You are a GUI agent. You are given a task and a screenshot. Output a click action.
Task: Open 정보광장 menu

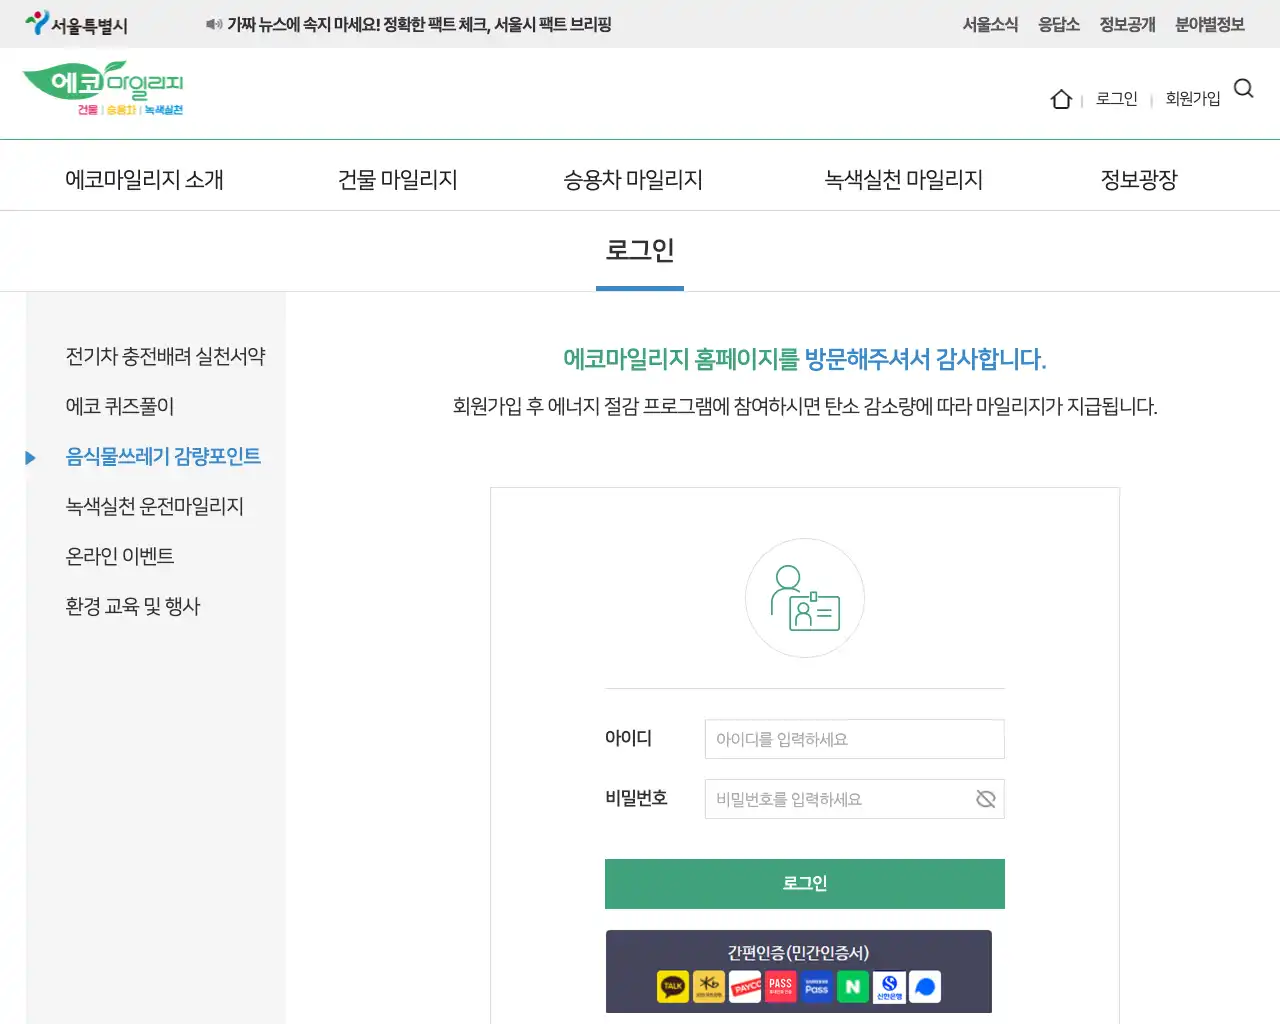pos(1139,180)
